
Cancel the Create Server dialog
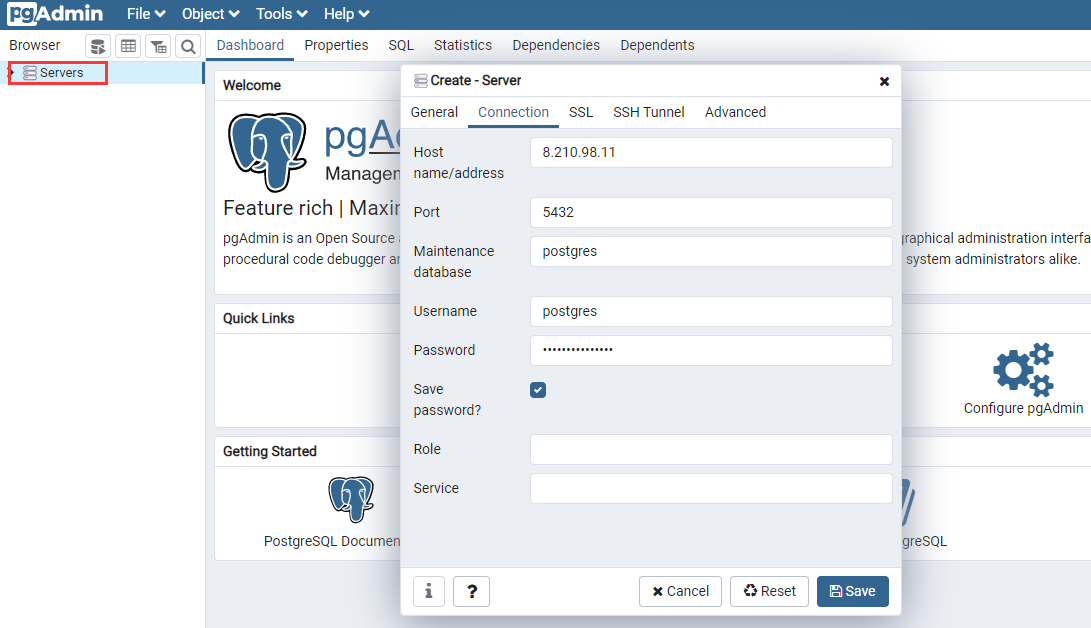pyautogui.click(x=680, y=591)
